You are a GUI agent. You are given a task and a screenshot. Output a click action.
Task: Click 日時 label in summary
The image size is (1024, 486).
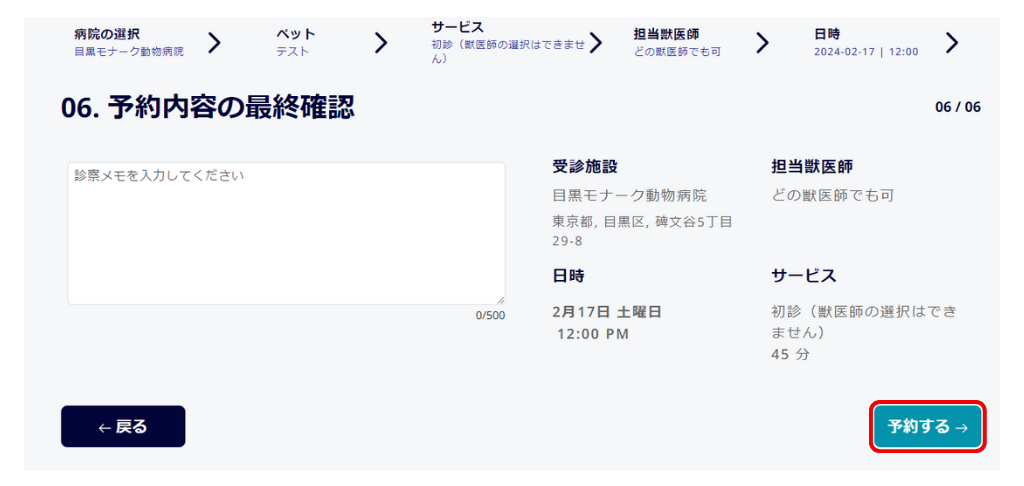[568, 276]
